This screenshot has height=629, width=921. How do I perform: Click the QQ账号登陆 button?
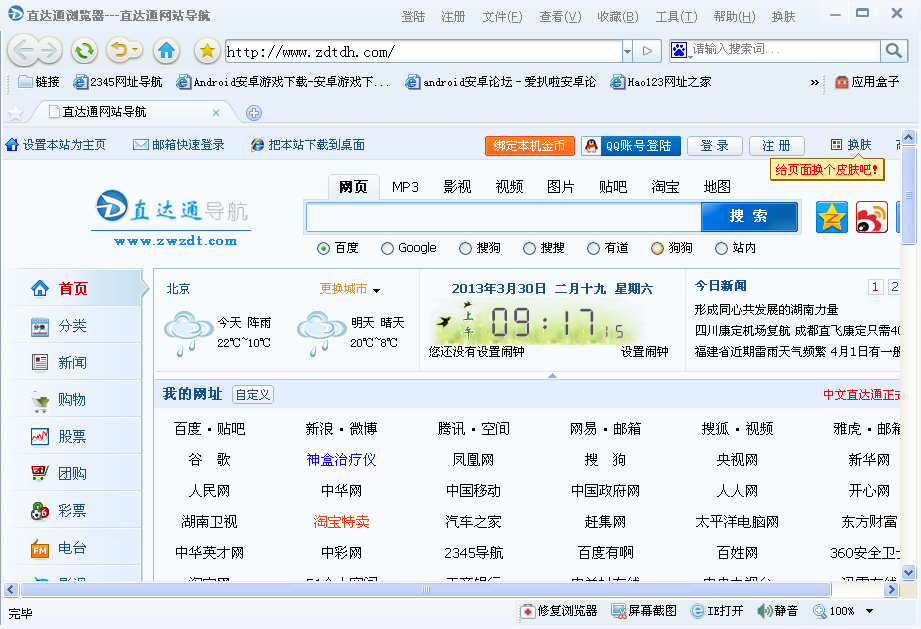click(x=631, y=146)
